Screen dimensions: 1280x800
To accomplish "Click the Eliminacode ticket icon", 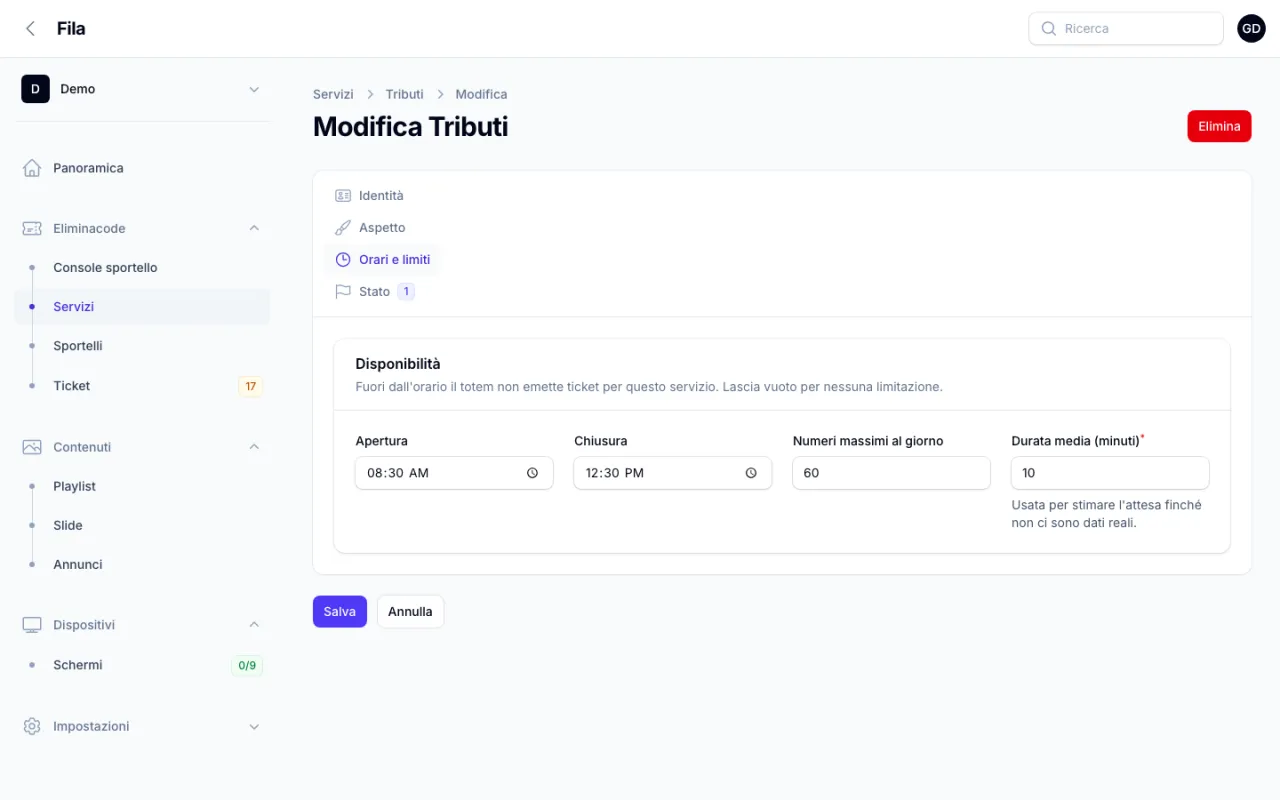I will point(32,228).
